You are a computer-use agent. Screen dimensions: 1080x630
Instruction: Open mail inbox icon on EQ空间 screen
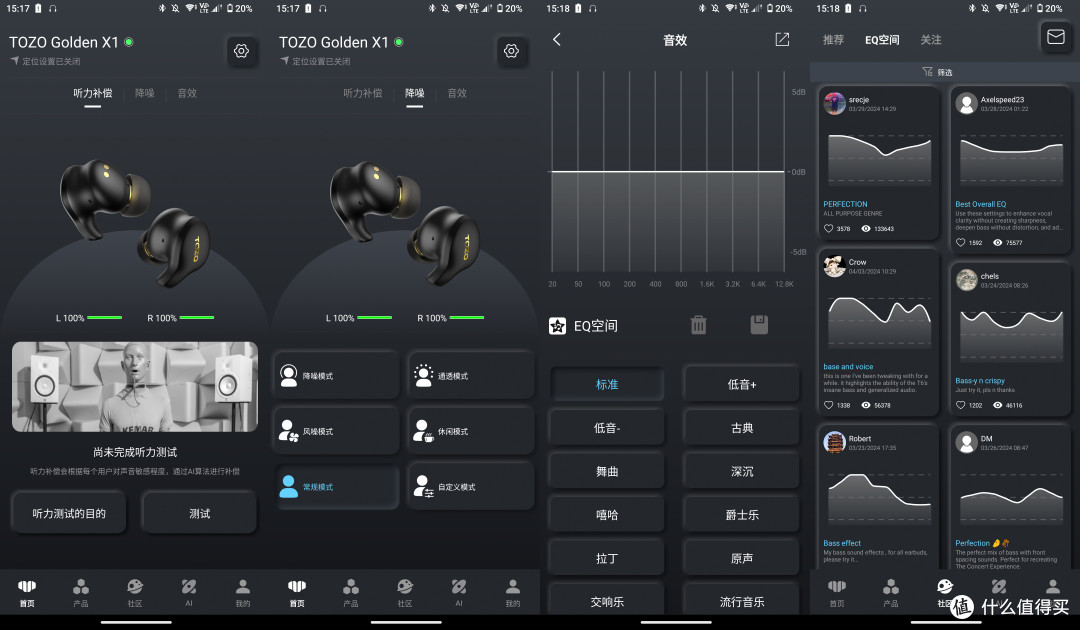point(1056,36)
